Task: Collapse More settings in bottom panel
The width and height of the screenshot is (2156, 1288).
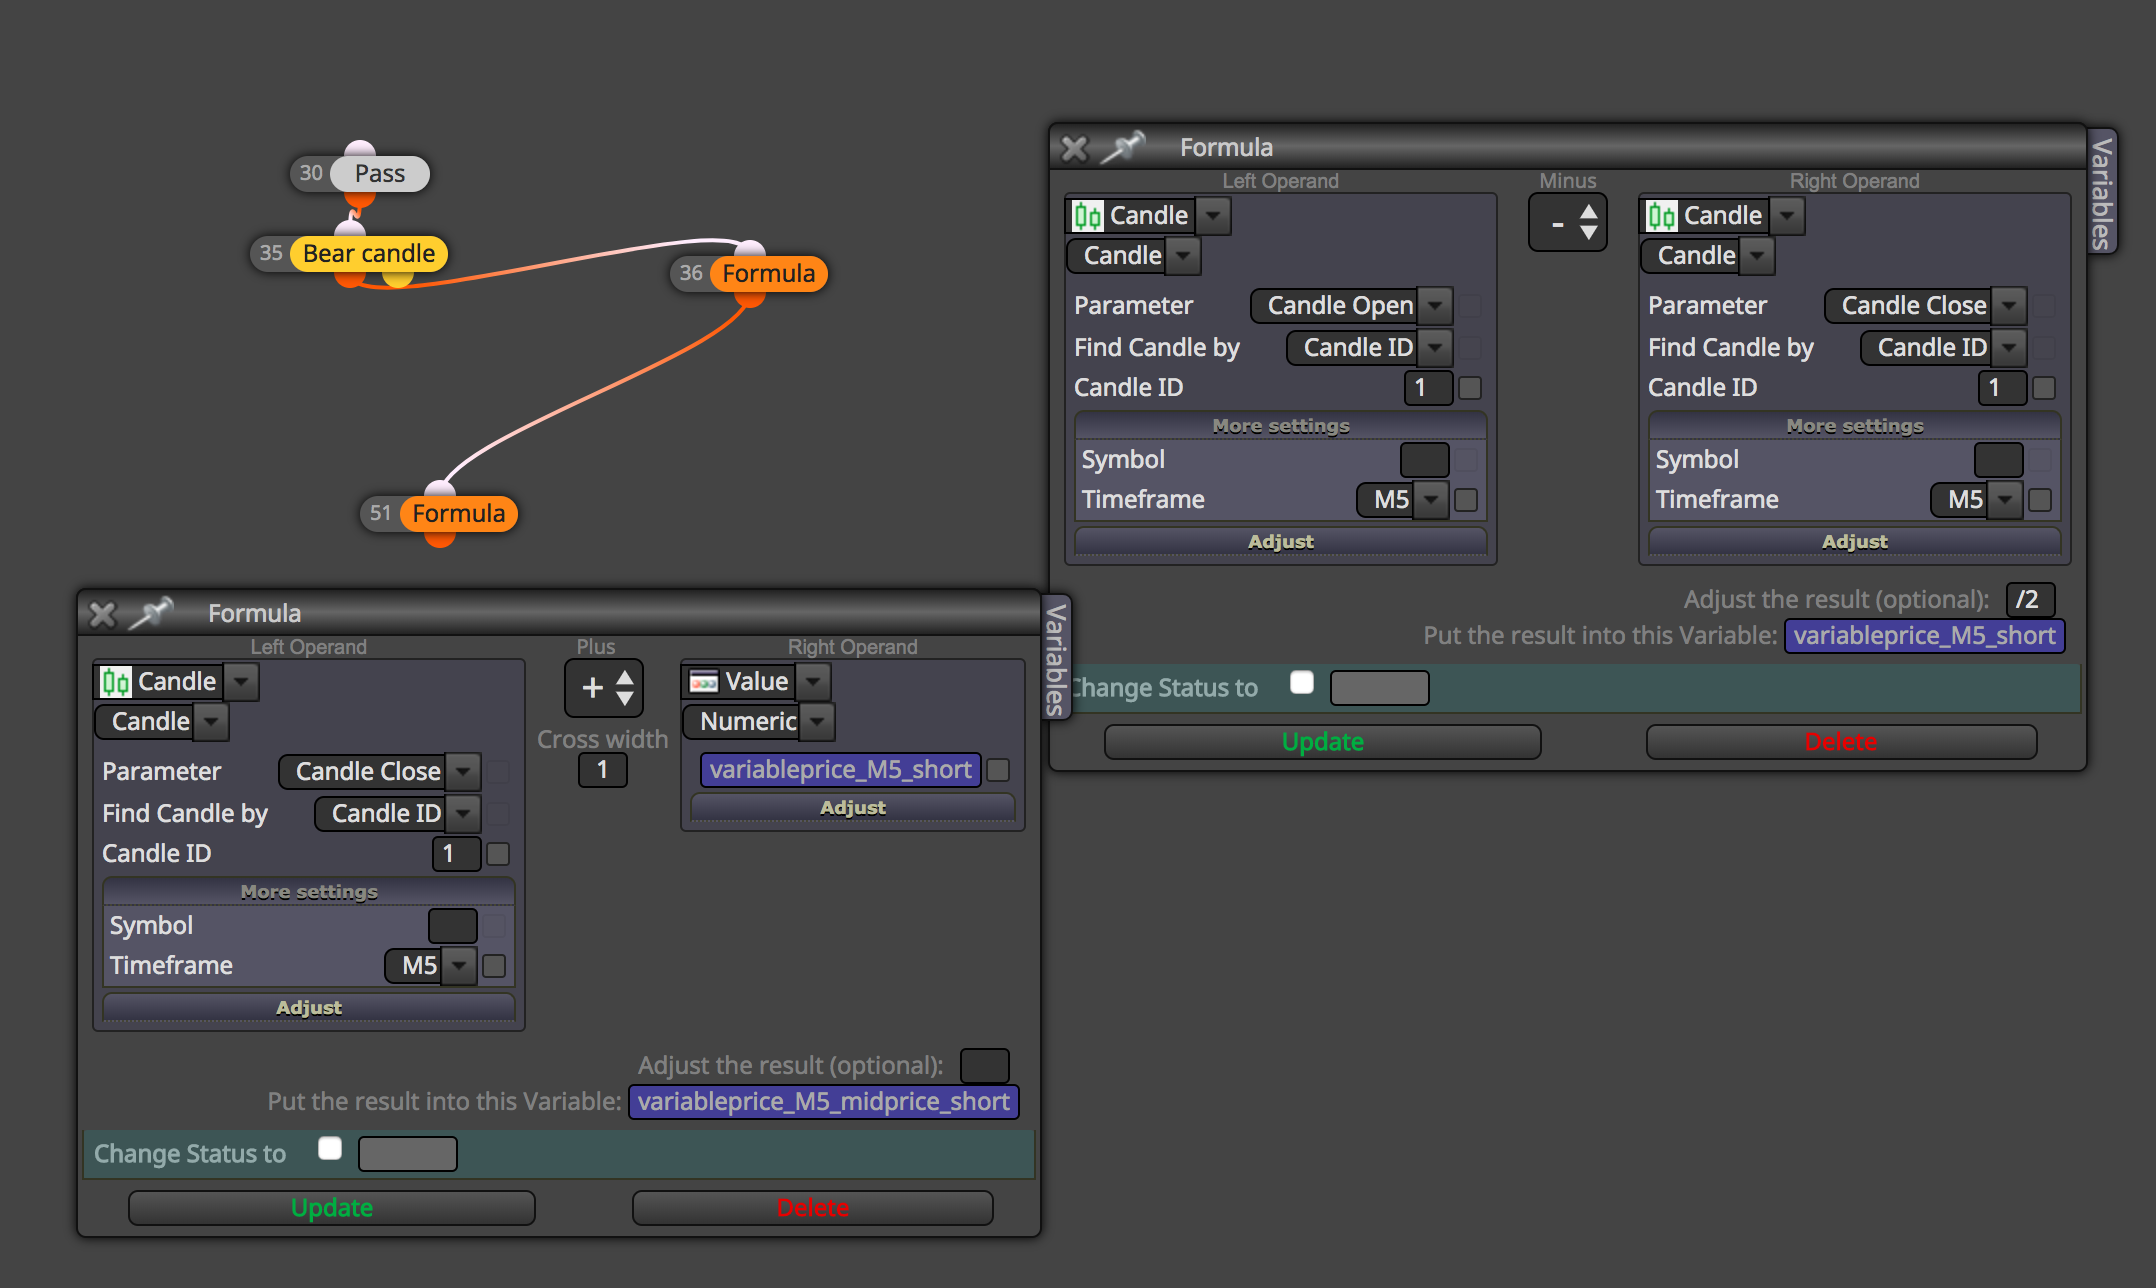Action: pyautogui.click(x=308, y=892)
